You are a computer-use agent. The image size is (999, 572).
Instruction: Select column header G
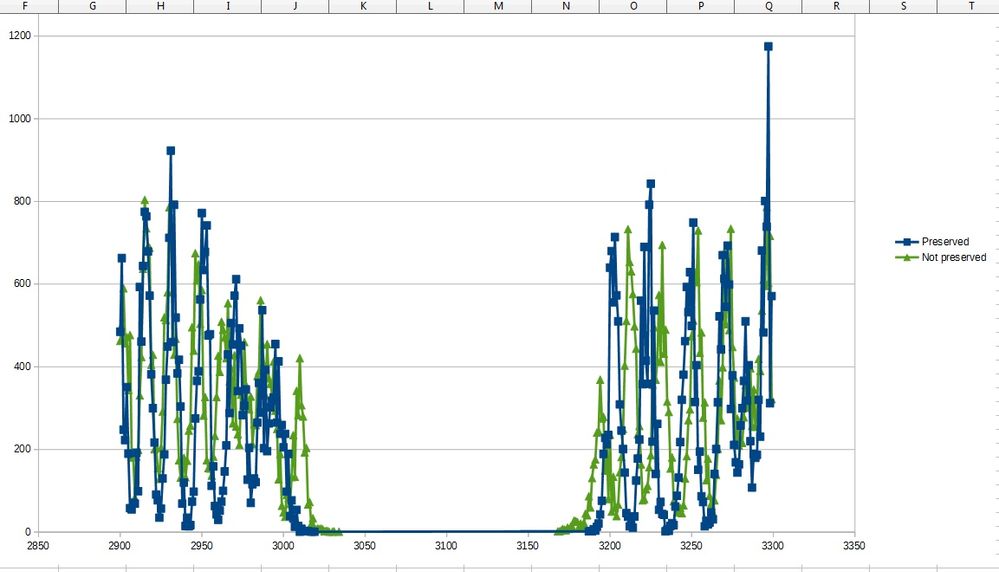coord(92,6)
